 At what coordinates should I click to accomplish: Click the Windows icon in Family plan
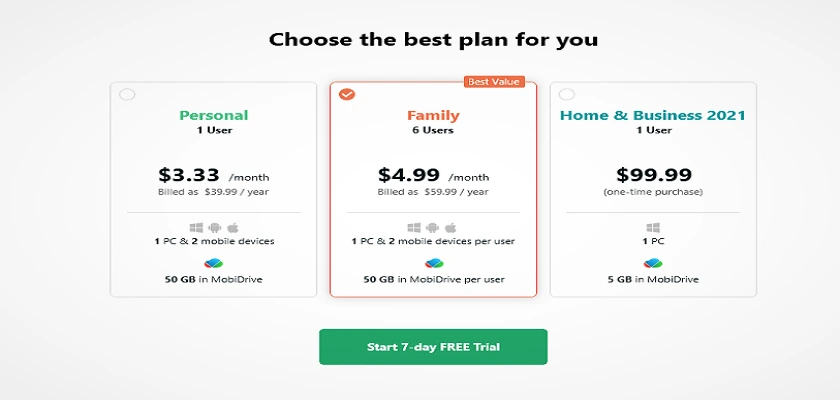tap(414, 228)
